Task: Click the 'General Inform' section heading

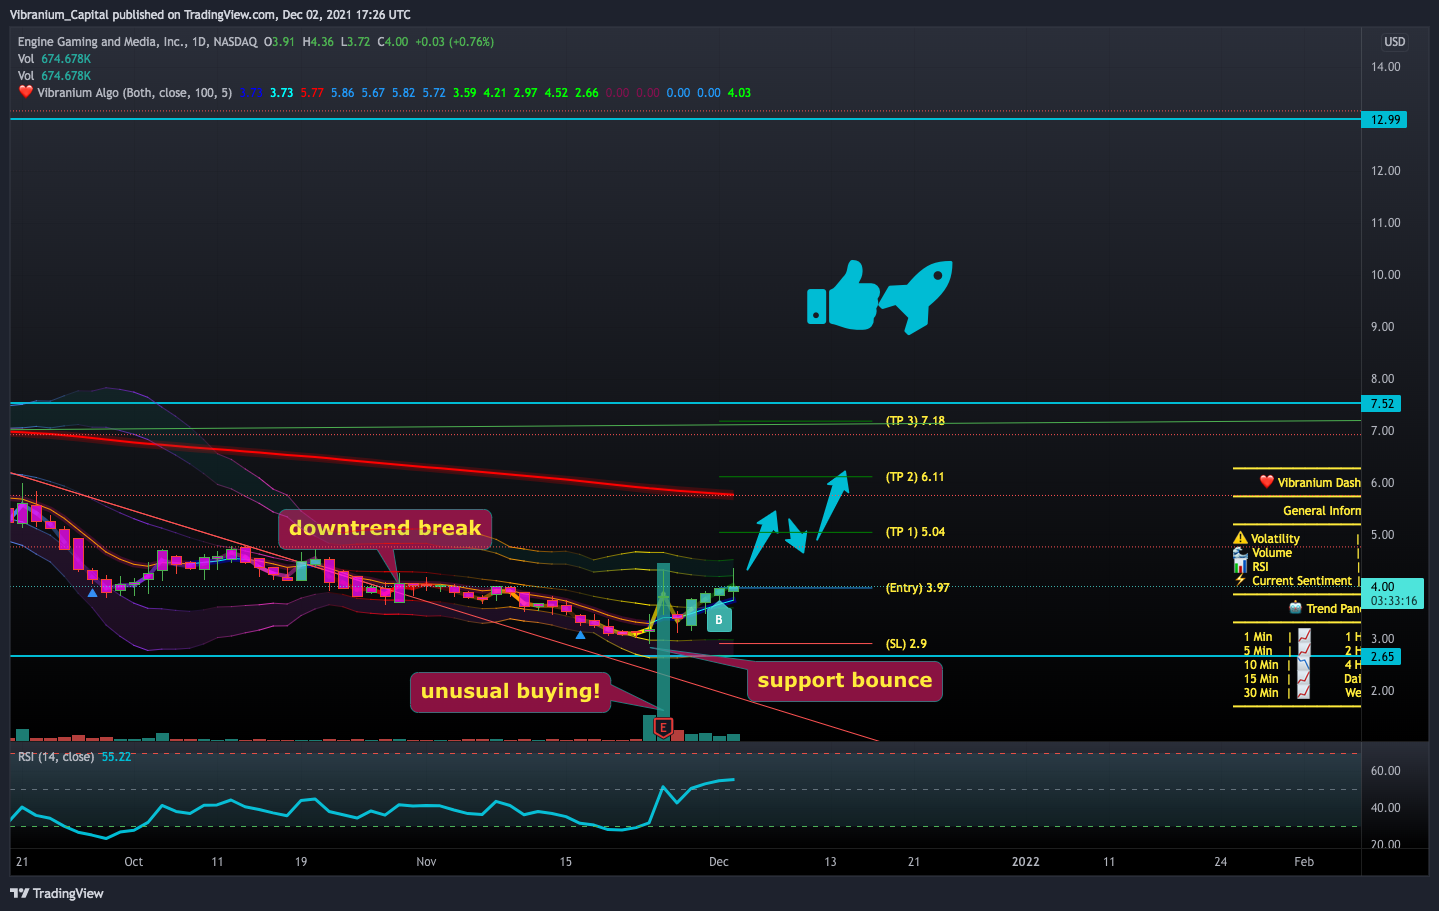Action: 1321,510
